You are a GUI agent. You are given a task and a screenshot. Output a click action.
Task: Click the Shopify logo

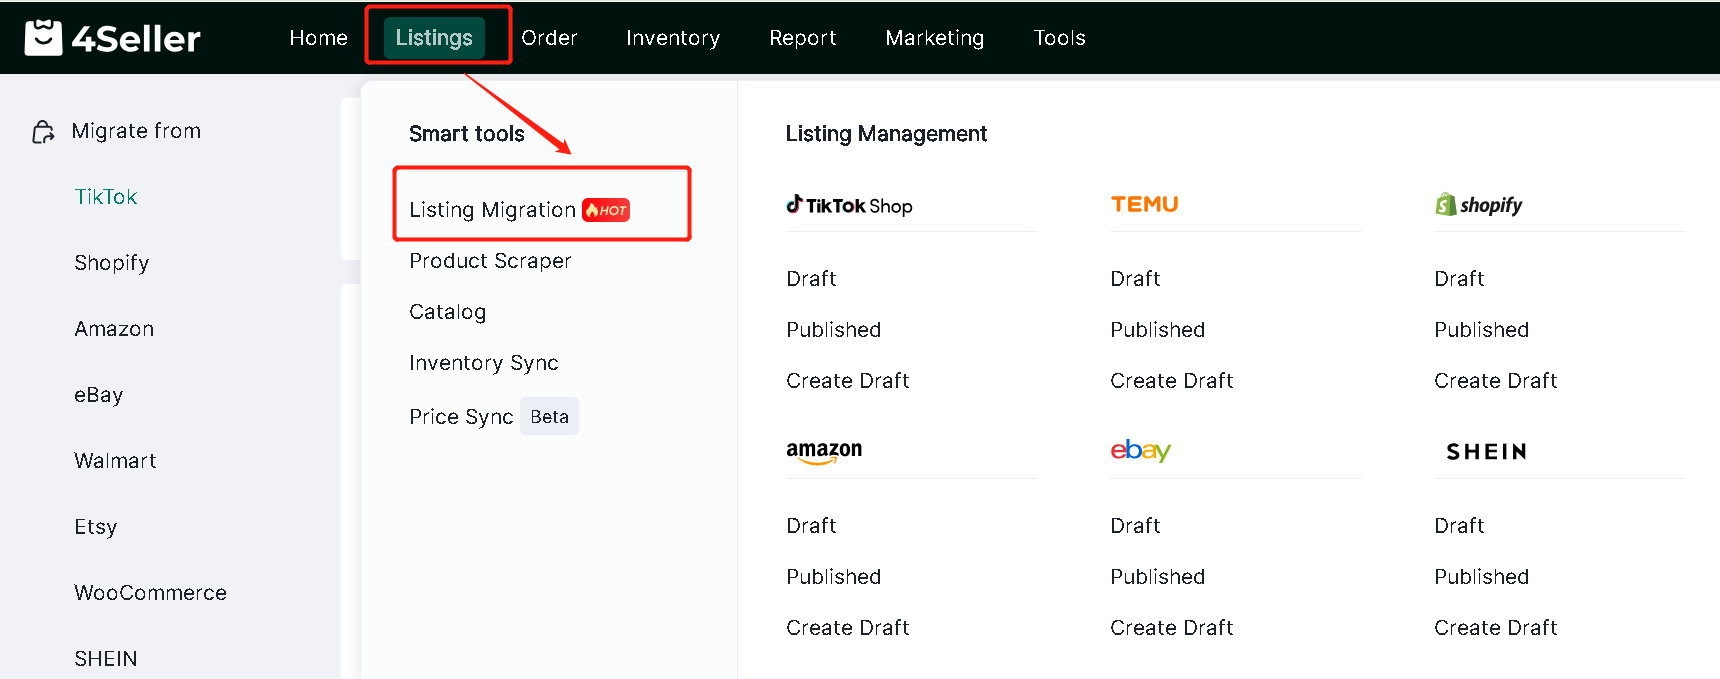[x=1478, y=205]
